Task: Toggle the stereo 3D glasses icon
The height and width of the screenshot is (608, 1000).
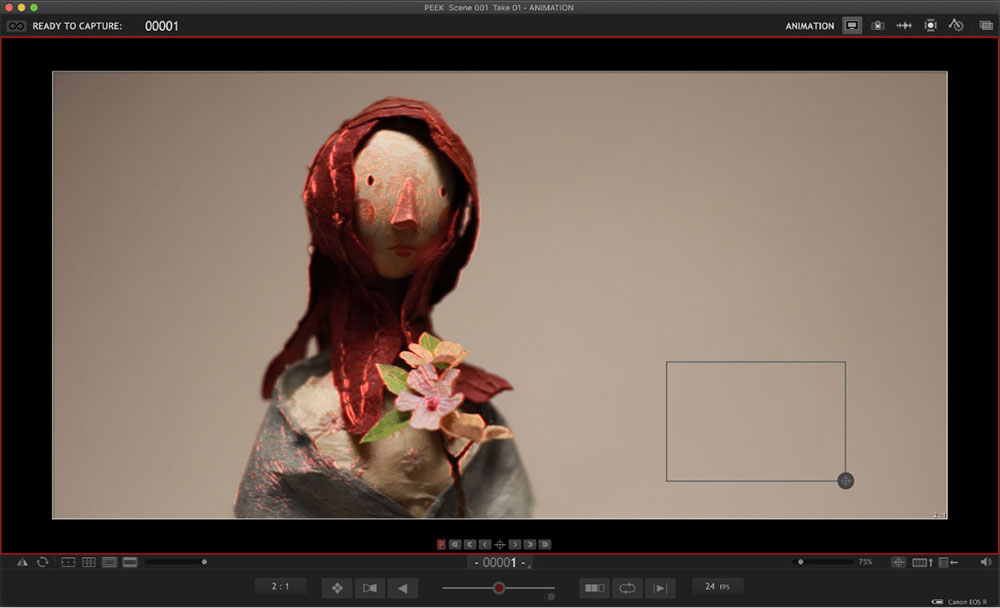Action: [x=16, y=26]
